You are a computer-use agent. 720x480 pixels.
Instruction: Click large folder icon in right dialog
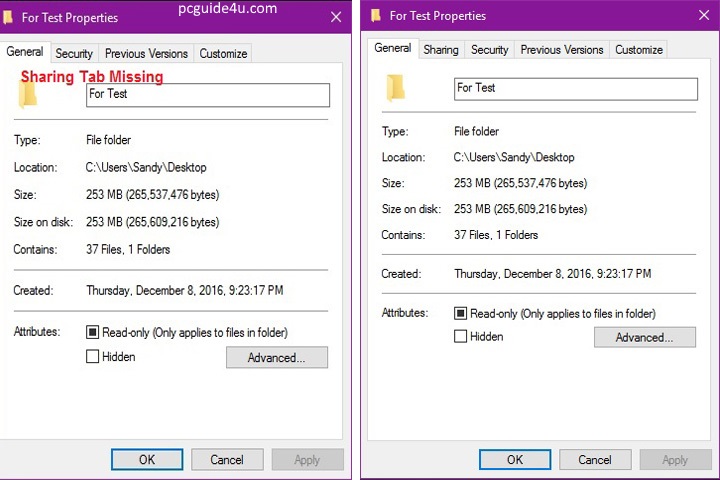coord(396,88)
